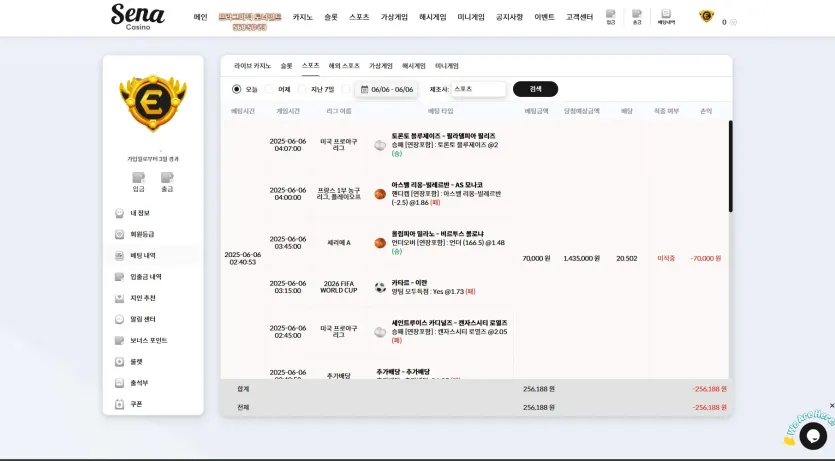Screen dimensions: 835x461
Task: Switch to the 해외 스포츠 tab
Action: pos(344,66)
